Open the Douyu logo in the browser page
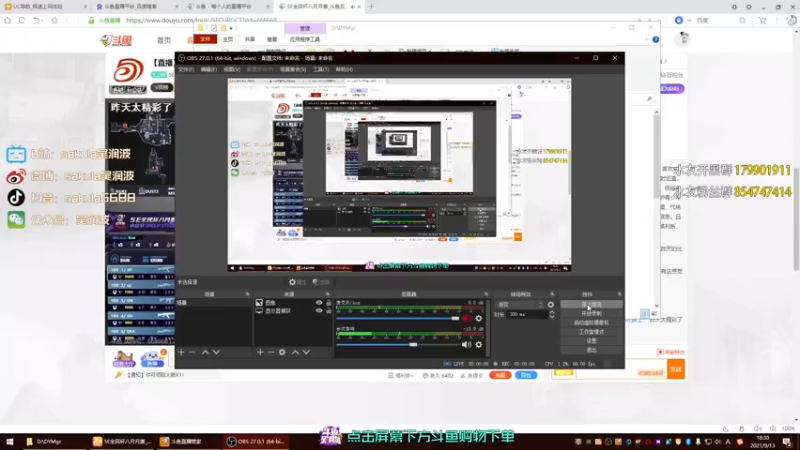 point(117,40)
